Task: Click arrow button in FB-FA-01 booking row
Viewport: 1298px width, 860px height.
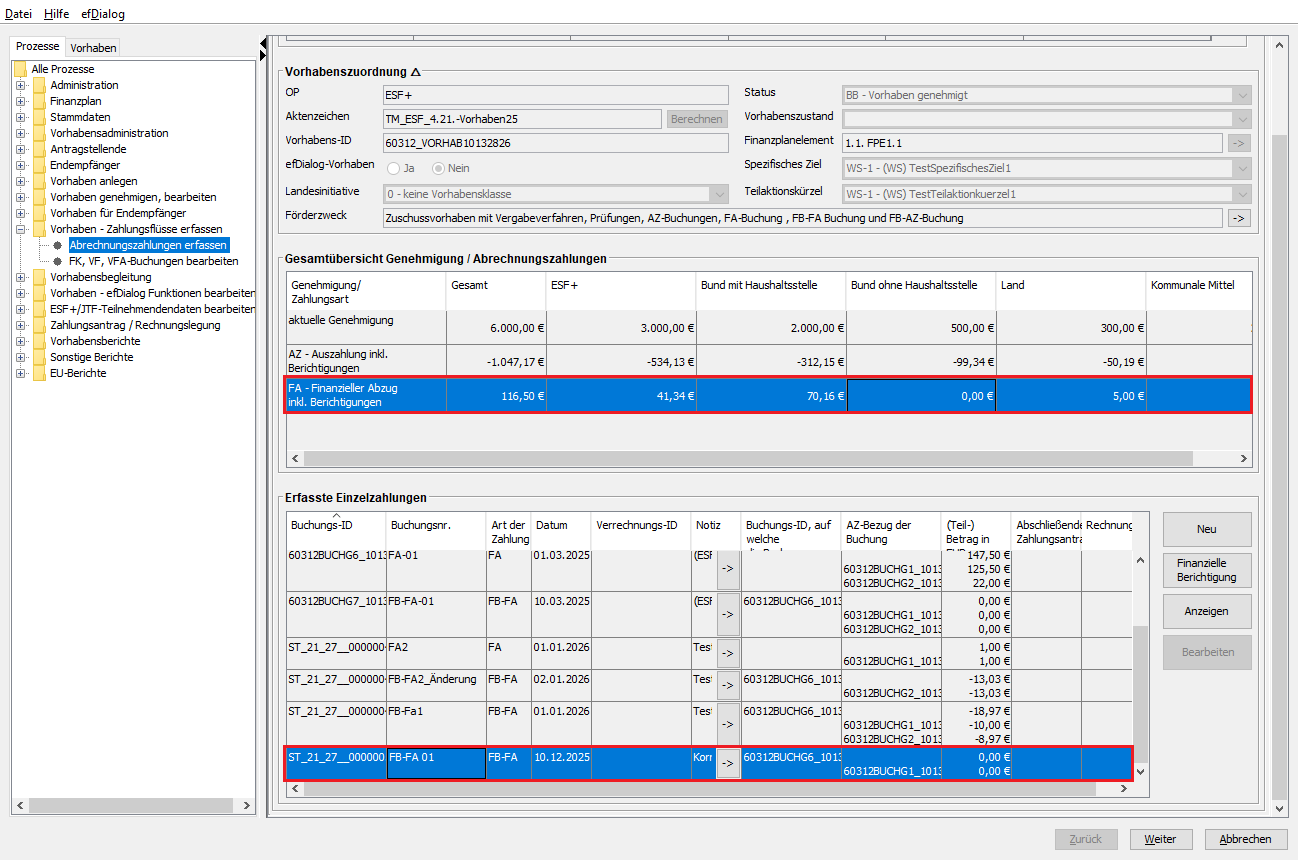Action: click(x=727, y=613)
